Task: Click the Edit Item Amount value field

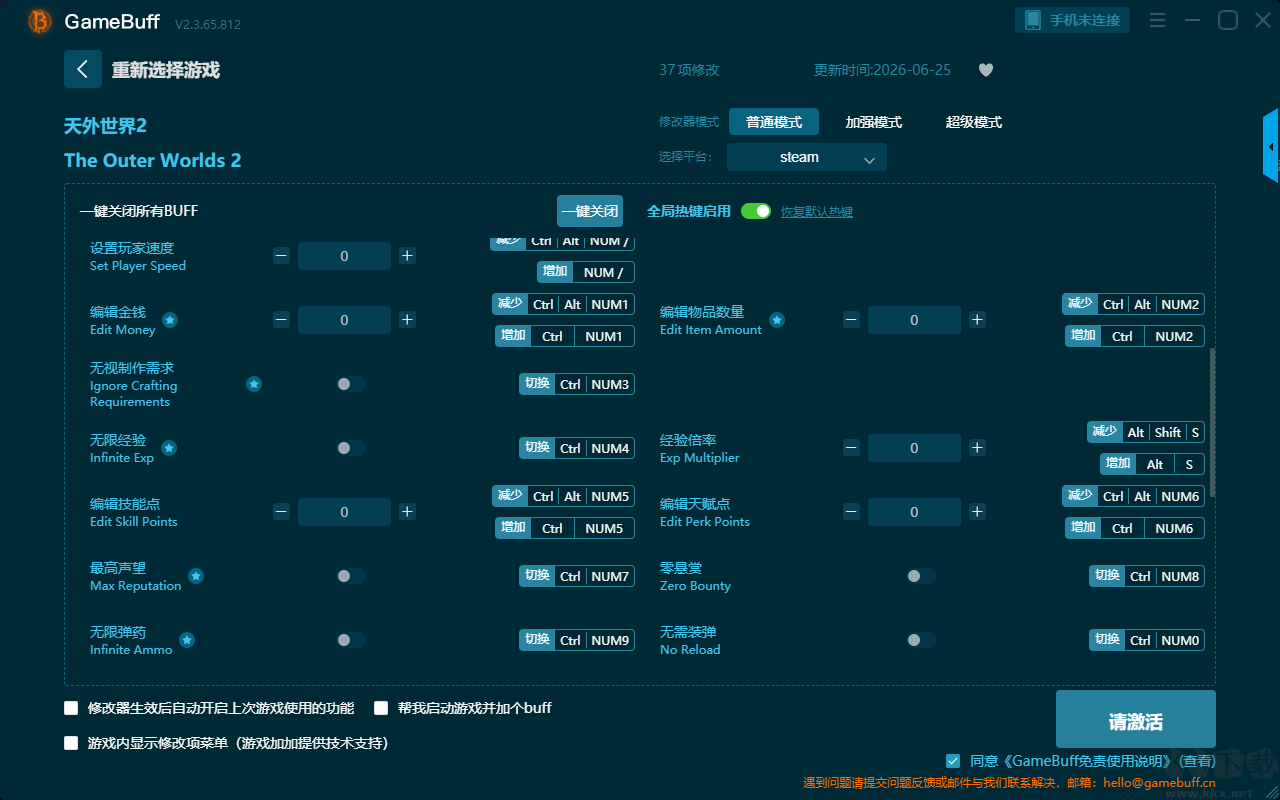Action: pyautogui.click(x=914, y=320)
